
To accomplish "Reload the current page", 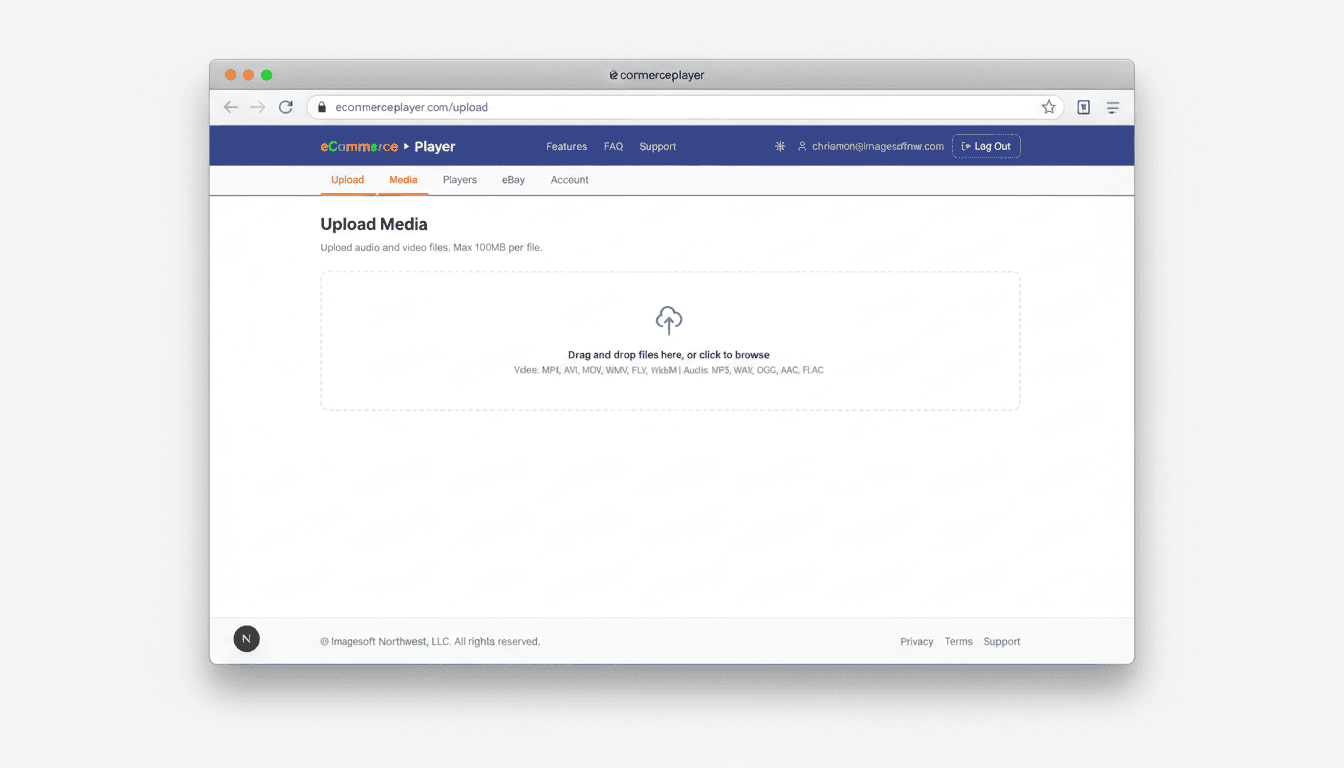I will coord(285,107).
